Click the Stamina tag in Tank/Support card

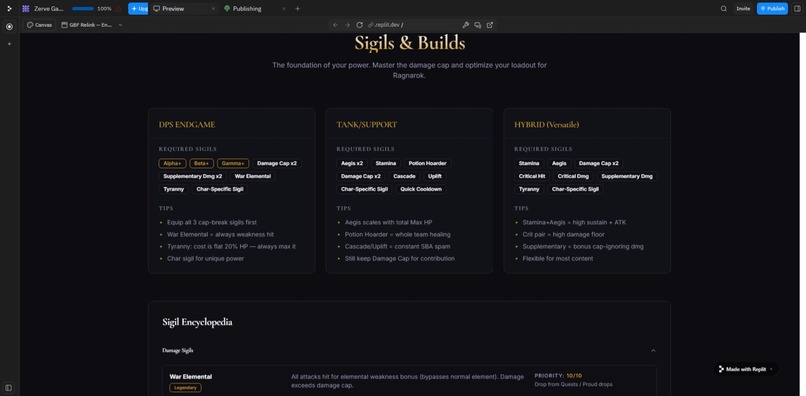(x=386, y=163)
